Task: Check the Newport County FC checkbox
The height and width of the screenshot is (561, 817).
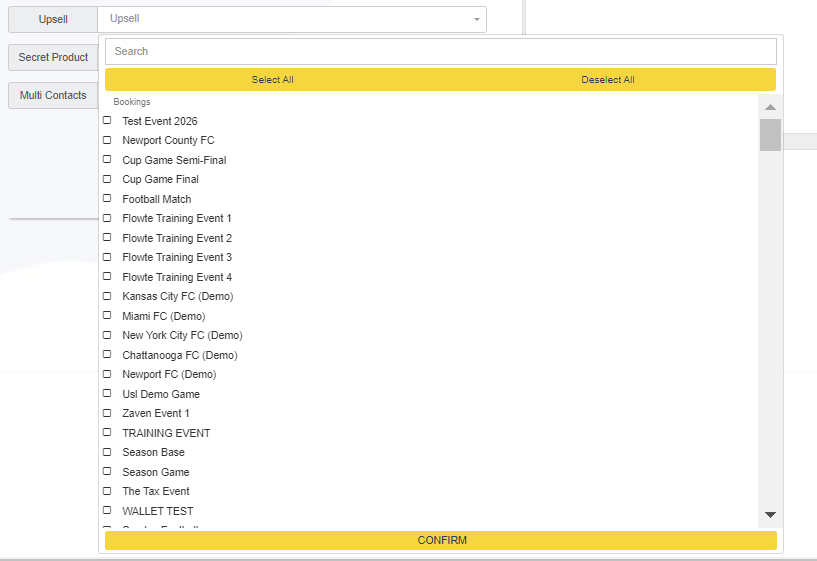Action: 107,140
